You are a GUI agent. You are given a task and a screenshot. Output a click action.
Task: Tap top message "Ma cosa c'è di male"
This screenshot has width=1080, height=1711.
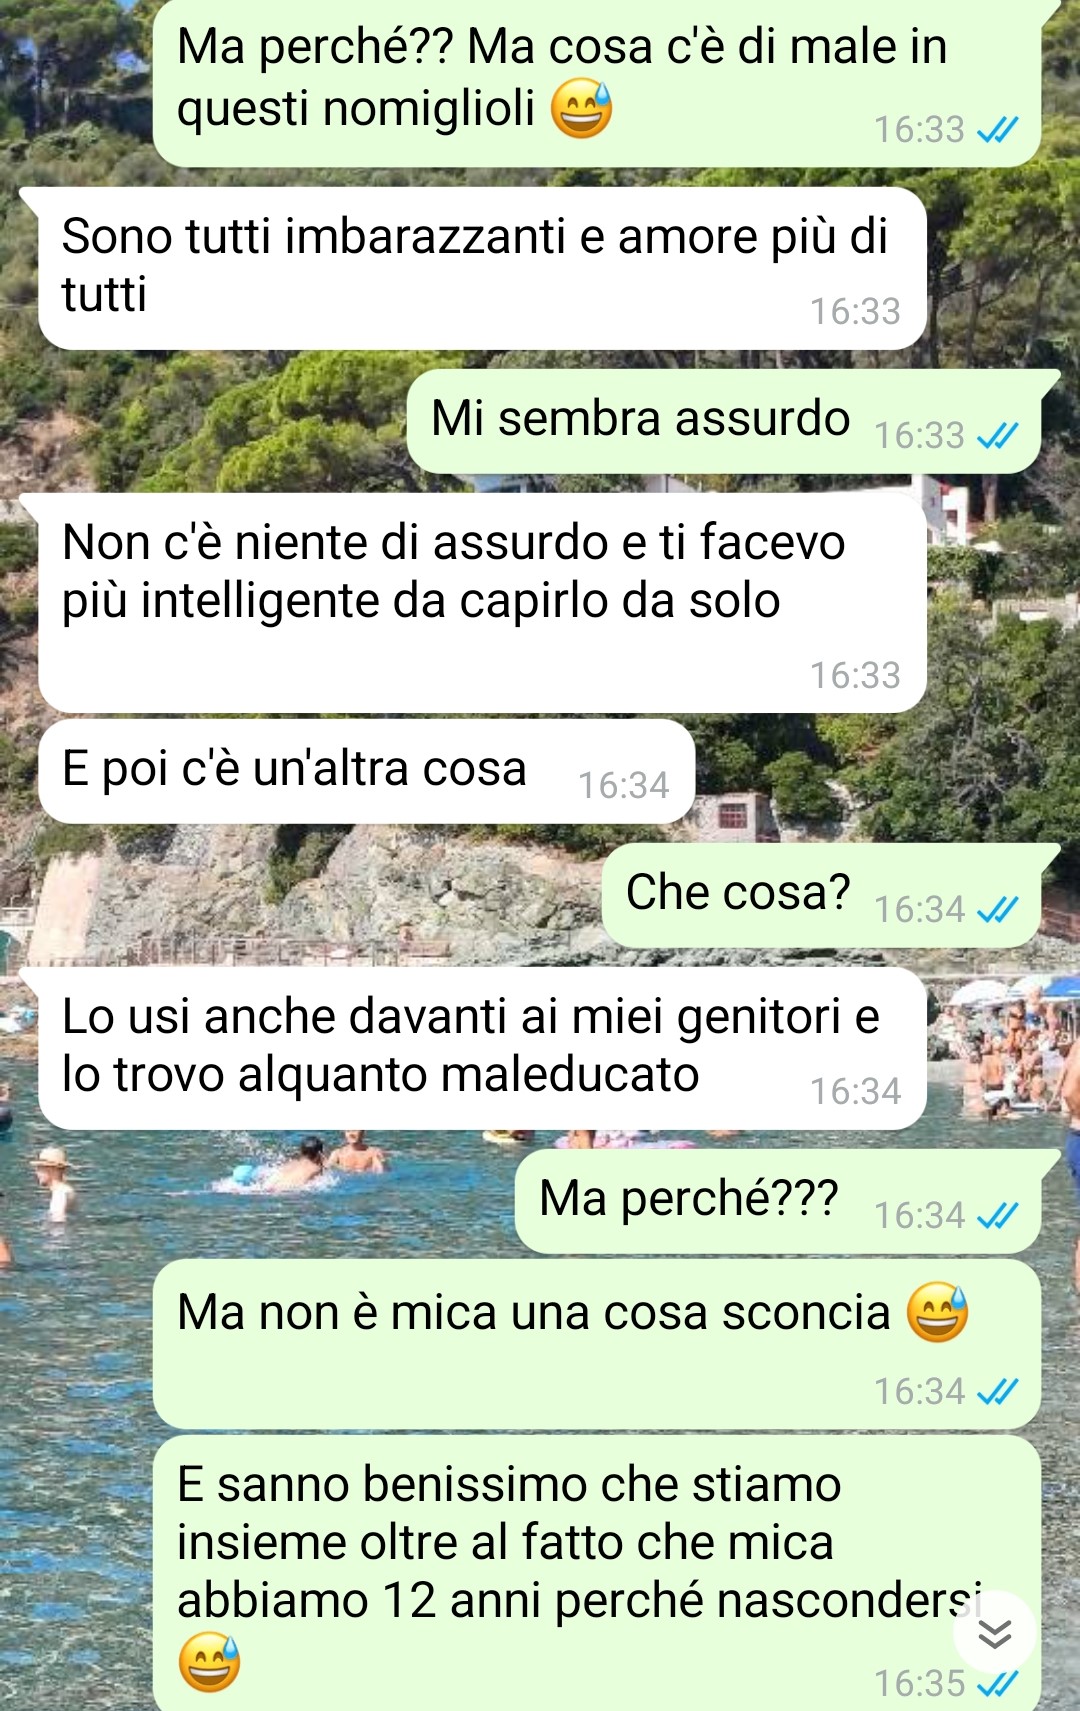point(597,83)
